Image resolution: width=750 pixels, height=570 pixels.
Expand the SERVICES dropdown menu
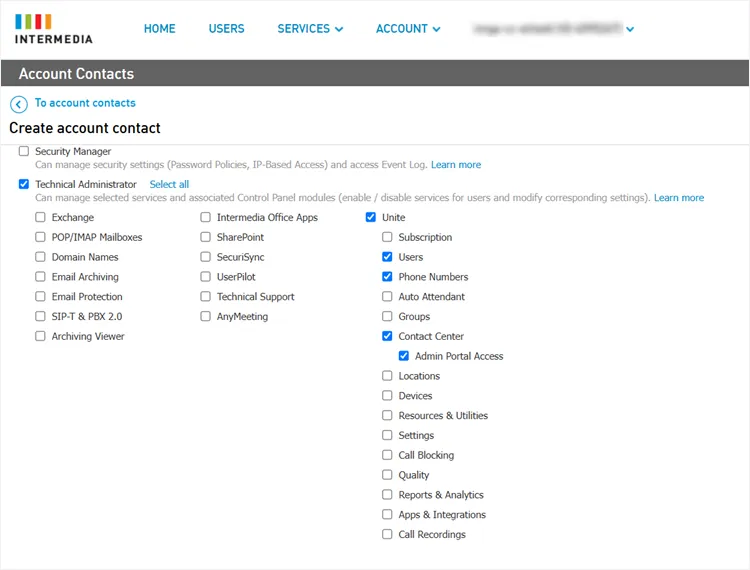(x=310, y=29)
